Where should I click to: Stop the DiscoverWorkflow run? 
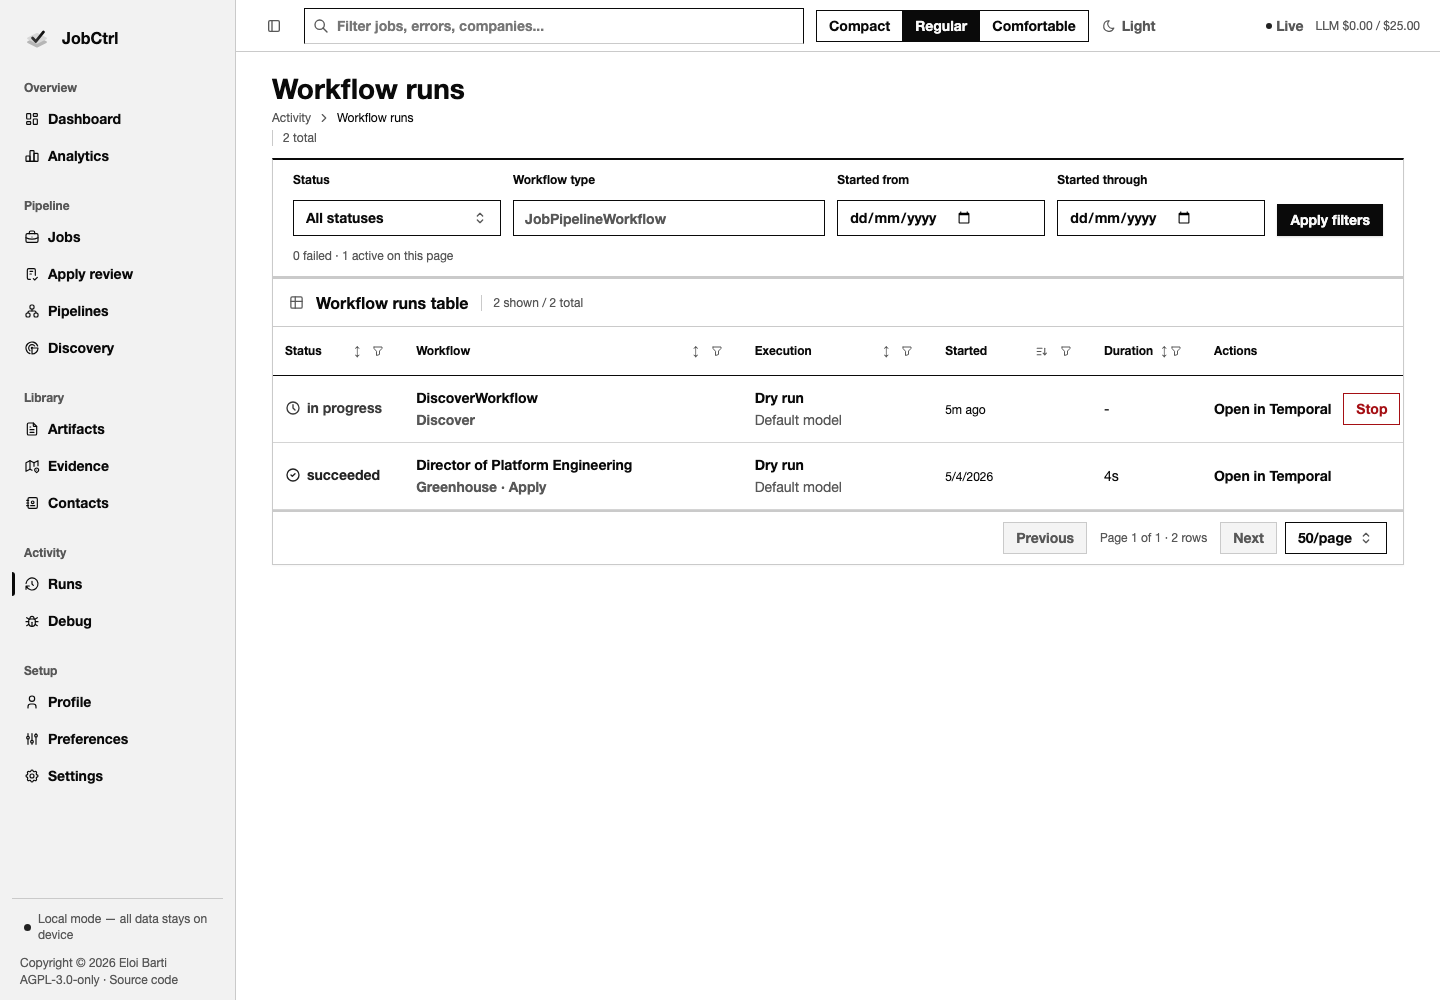[1371, 409]
